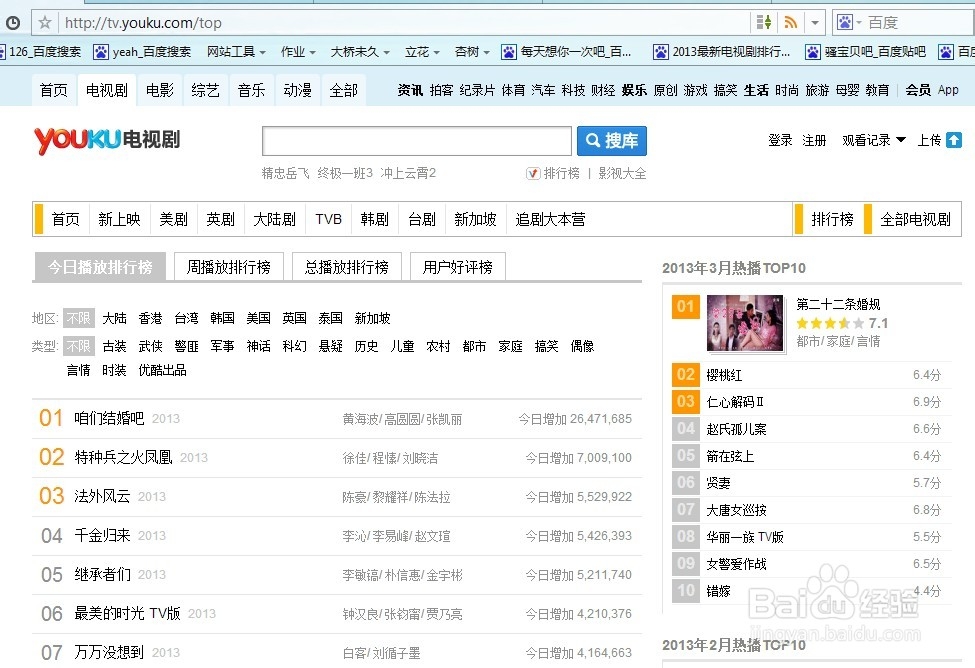Screen dimensions: 975x668
Task: Click the Baidu search box in toolbar
Action: point(919,23)
